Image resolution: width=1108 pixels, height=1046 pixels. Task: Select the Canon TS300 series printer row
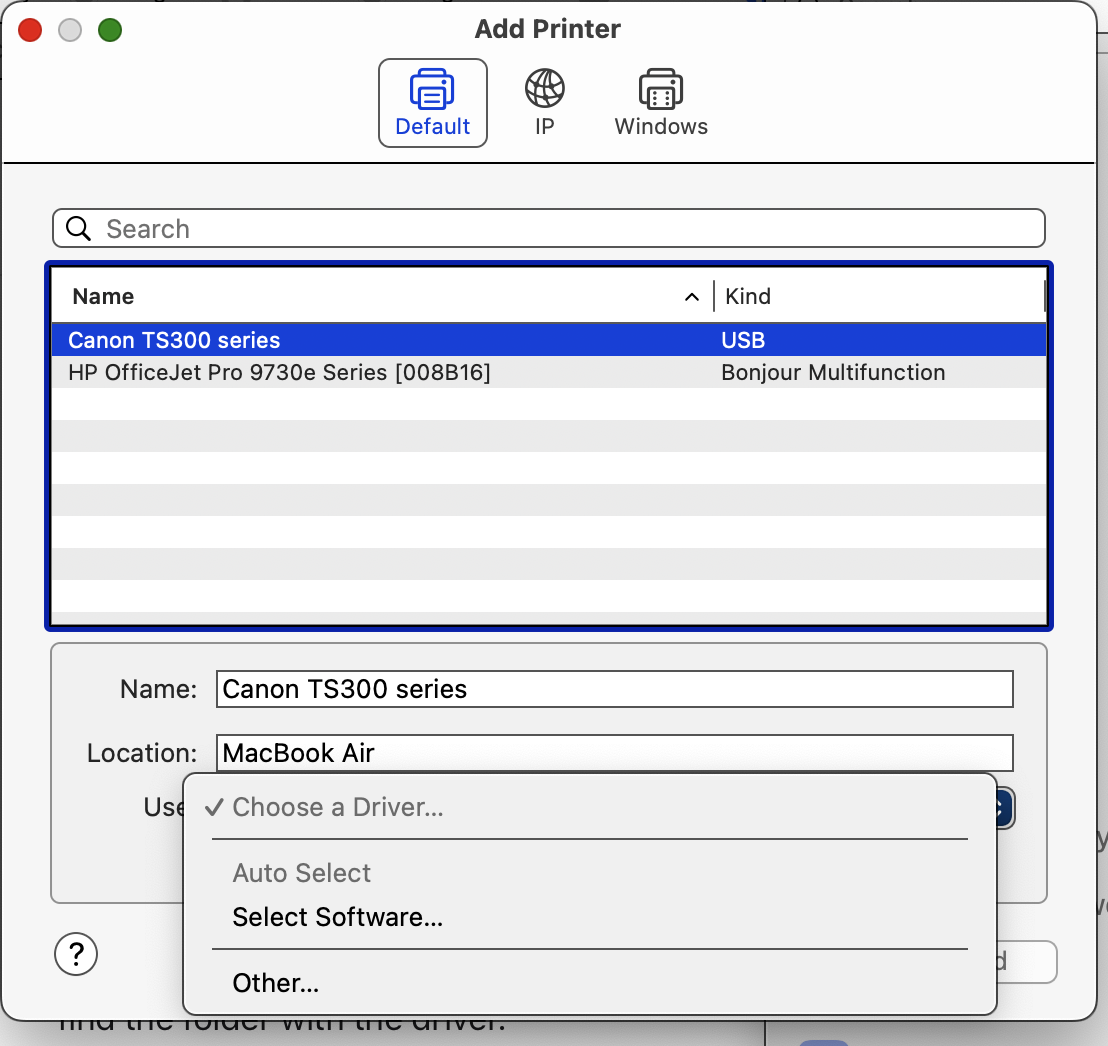click(548, 340)
